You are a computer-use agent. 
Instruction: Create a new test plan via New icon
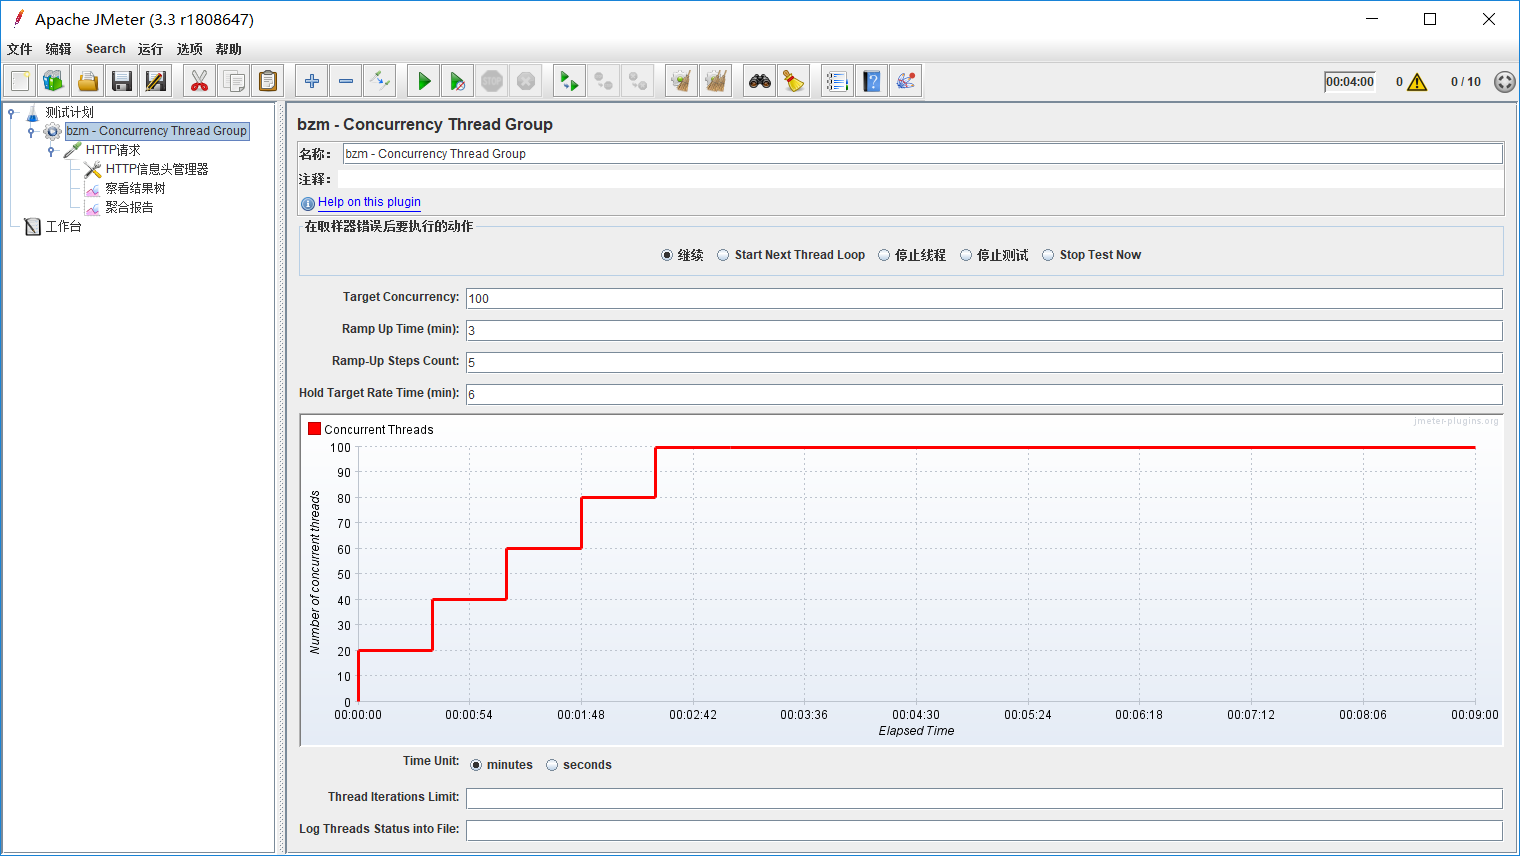(x=20, y=81)
